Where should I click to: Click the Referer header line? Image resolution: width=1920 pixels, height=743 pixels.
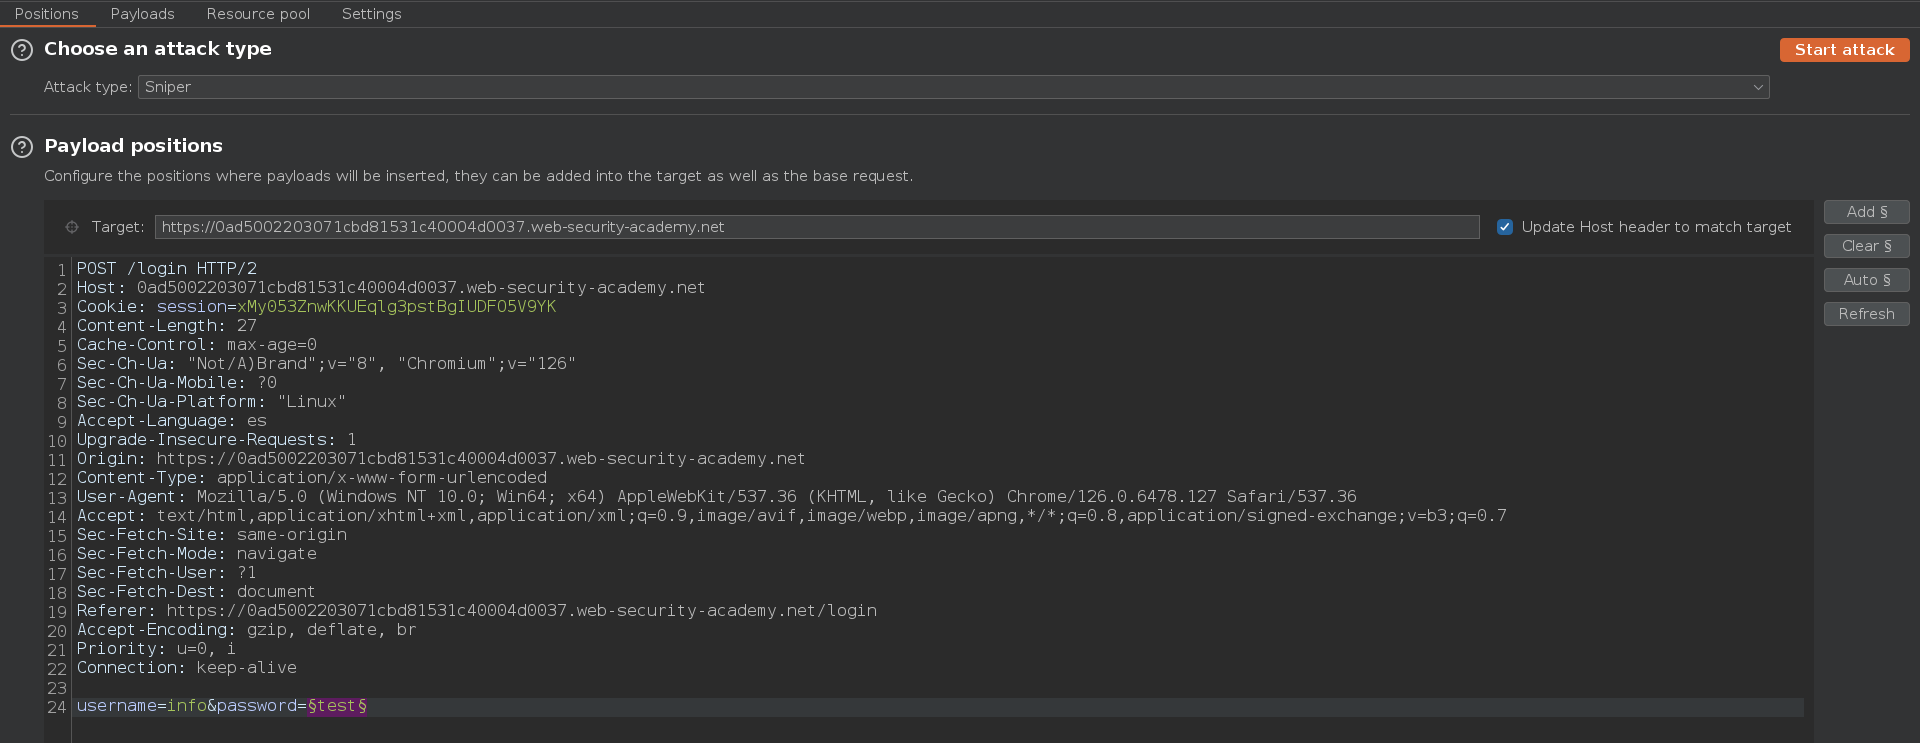click(x=476, y=611)
